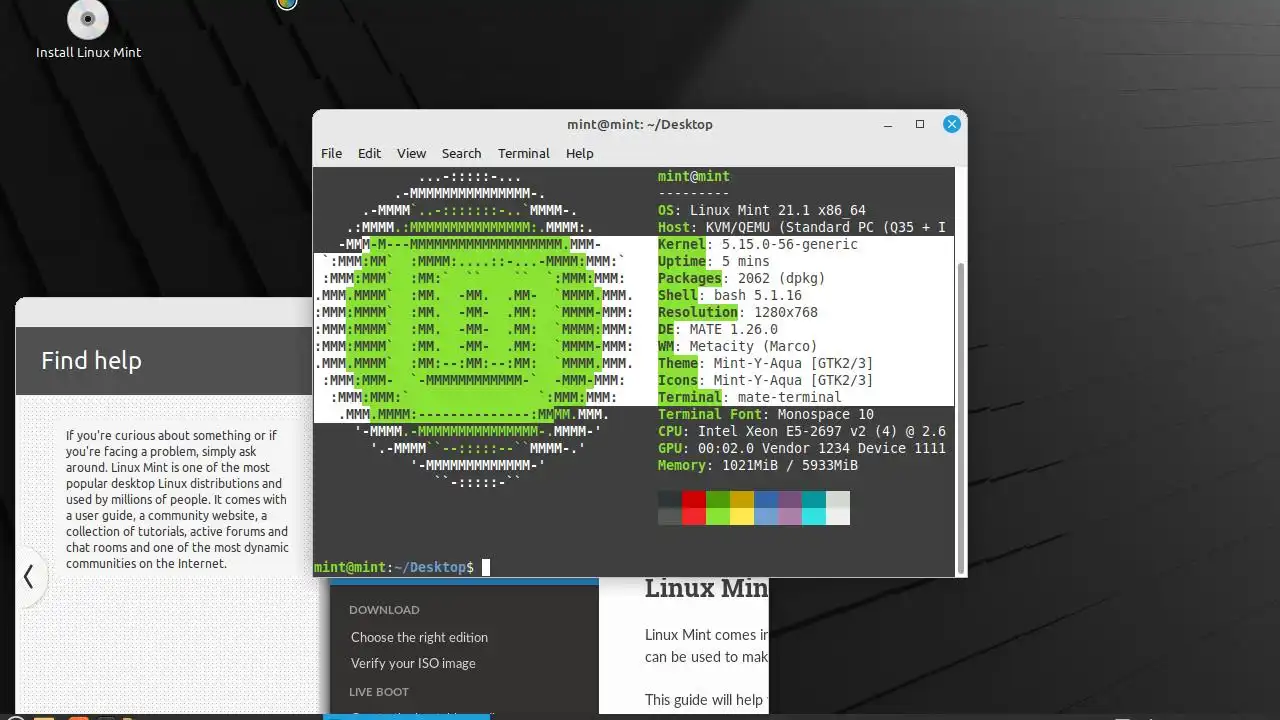1280x720 pixels.
Task: Click the 'Linux Min' page heading in browser
Action: [706, 588]
